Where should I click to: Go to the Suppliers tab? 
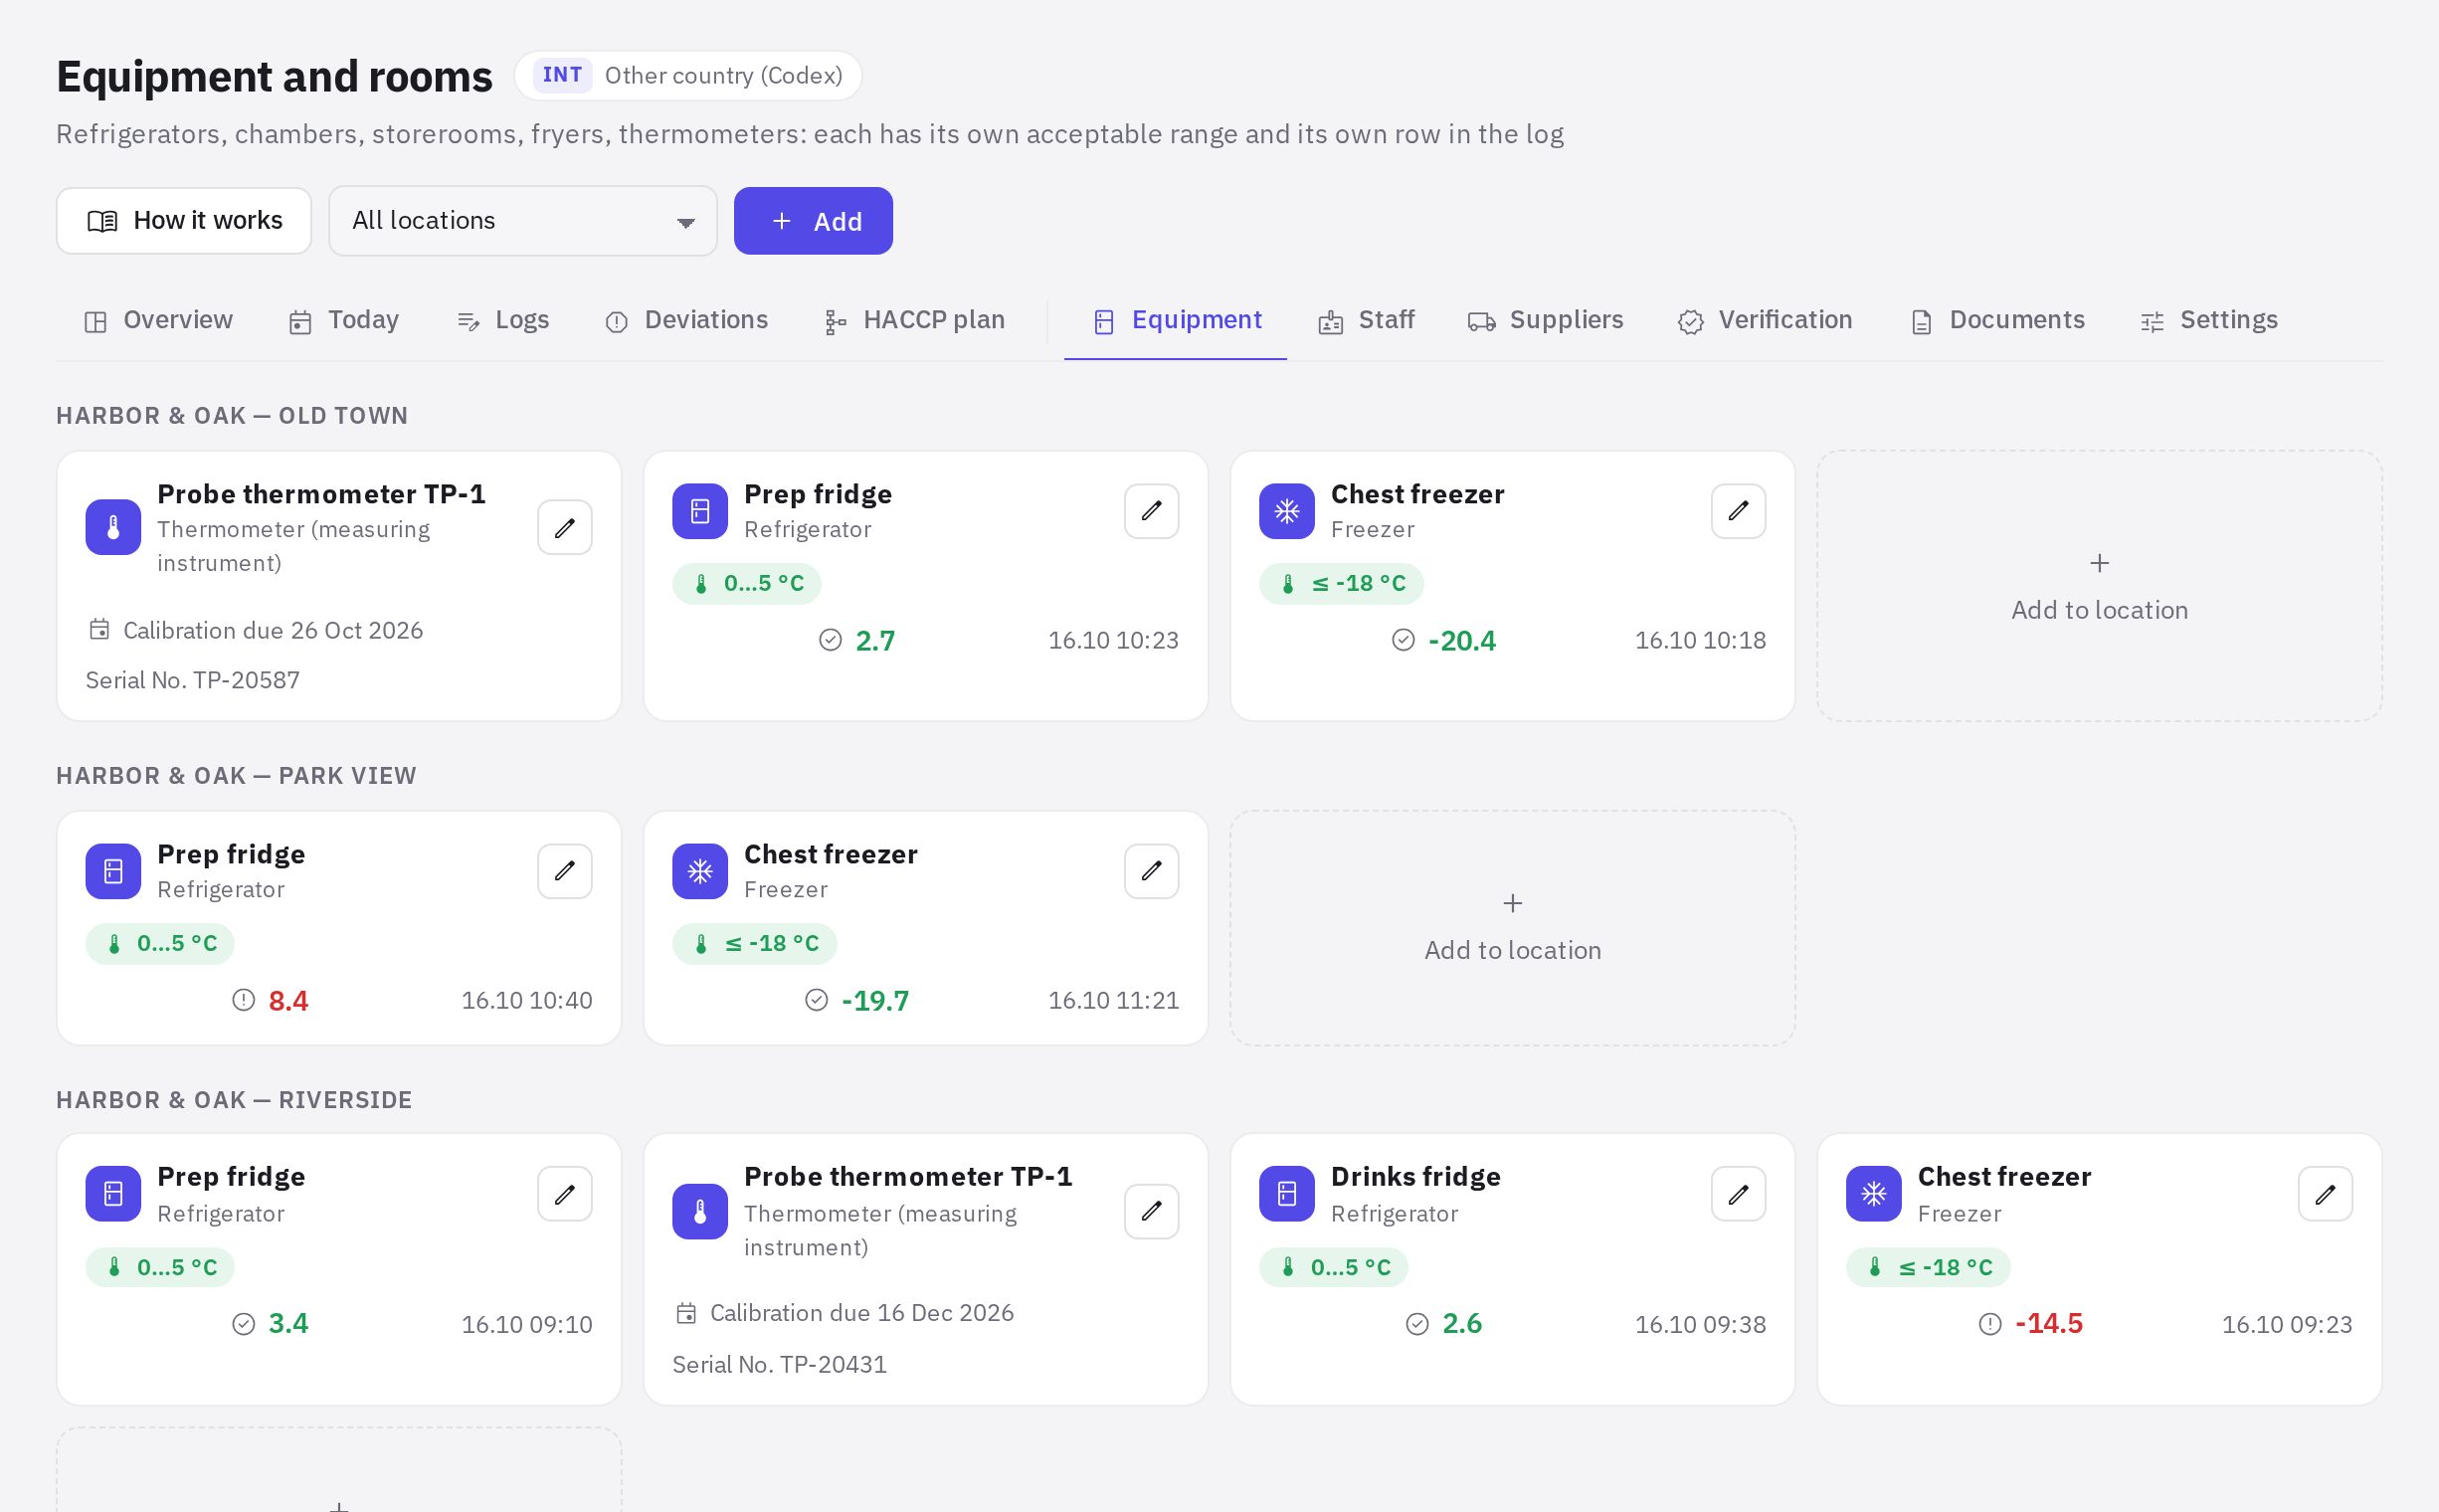tap(1545, 321)
